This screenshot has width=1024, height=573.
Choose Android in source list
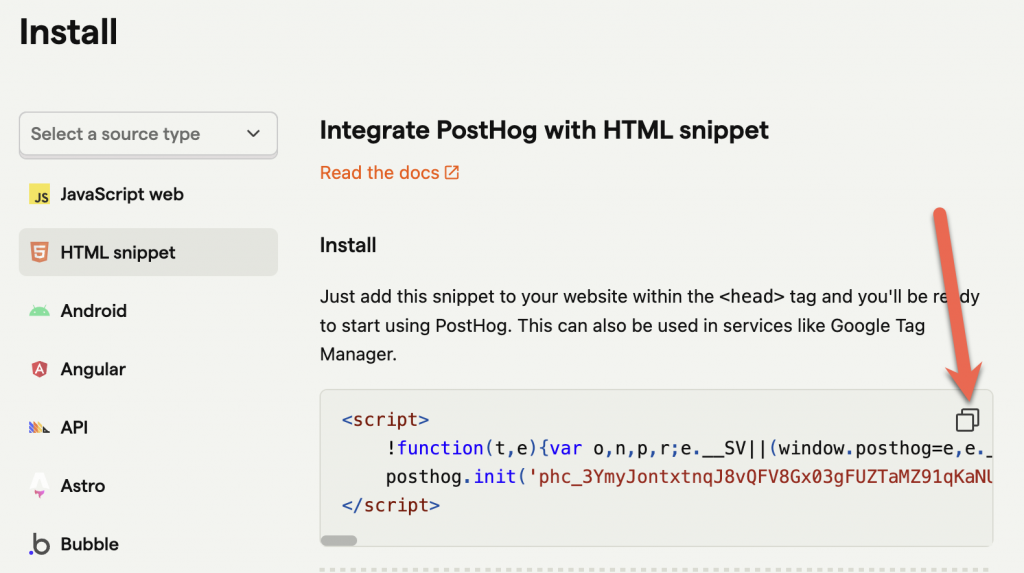click(x=148, y=310)
